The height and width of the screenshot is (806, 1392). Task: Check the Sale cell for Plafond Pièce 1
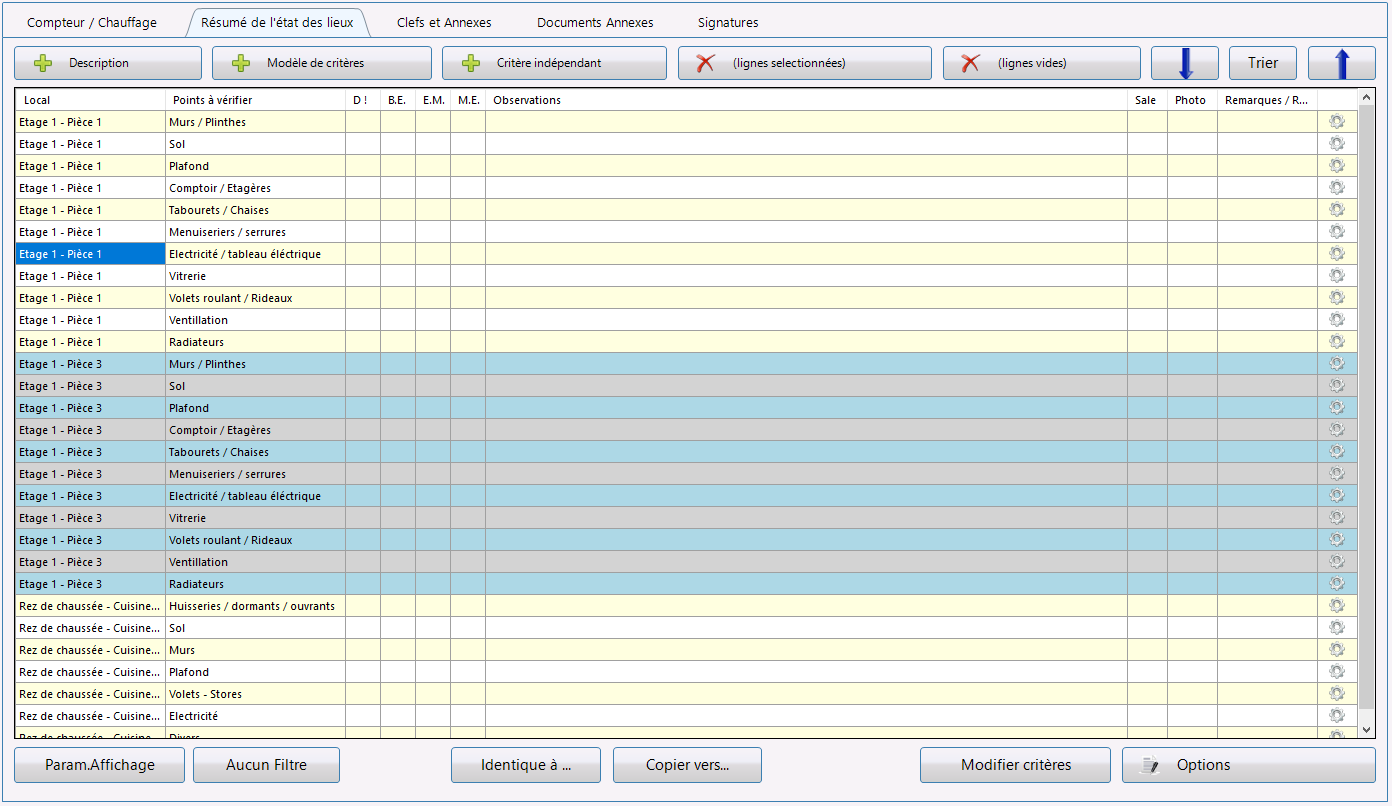tap(1146, 166)
